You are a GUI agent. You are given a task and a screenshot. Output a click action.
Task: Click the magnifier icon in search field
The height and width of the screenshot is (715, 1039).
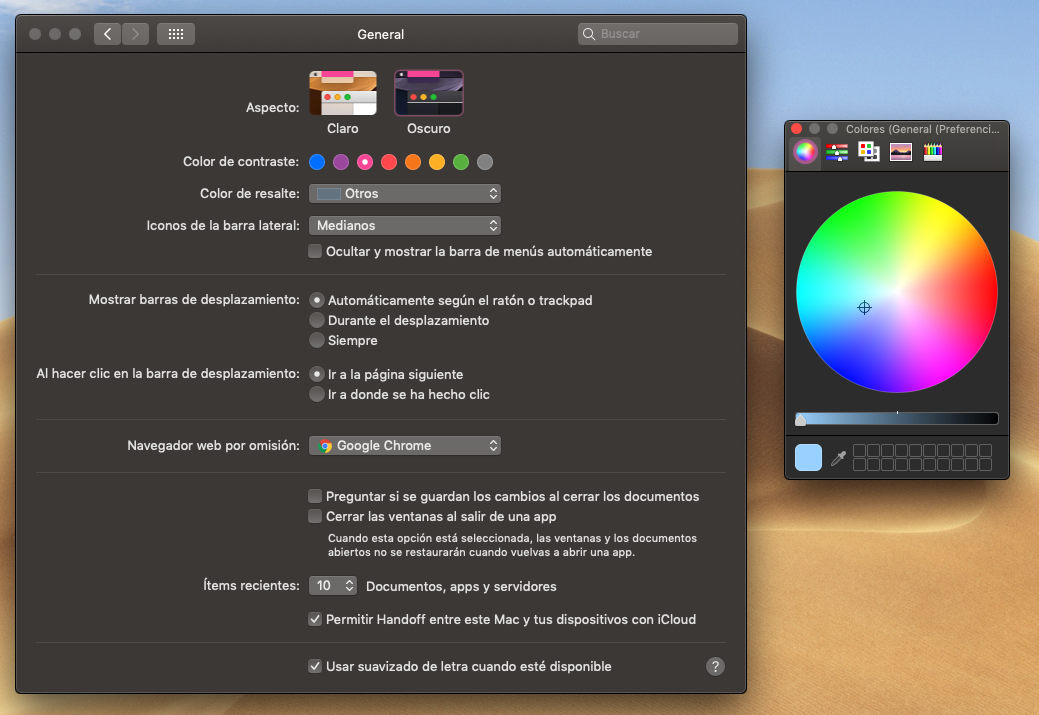click(x=588, y=34)
